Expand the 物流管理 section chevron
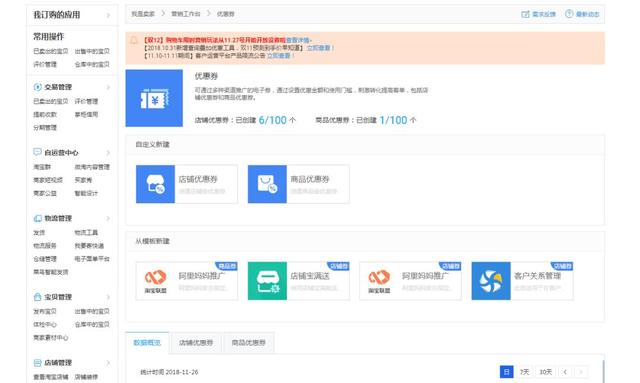The image size is (640, 383). [x=108, y=218]
